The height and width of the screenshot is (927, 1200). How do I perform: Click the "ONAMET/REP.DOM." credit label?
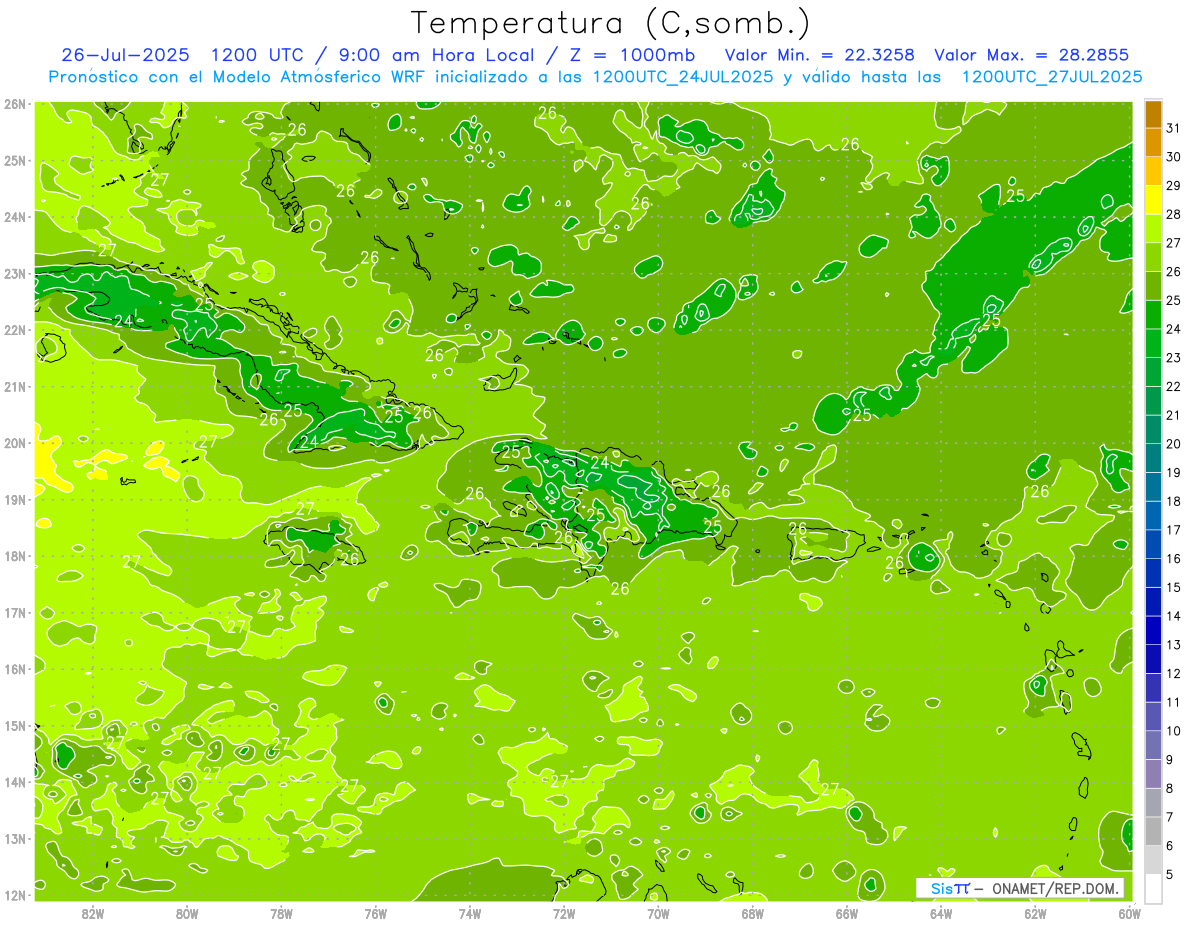click(x=1053, y=888)
